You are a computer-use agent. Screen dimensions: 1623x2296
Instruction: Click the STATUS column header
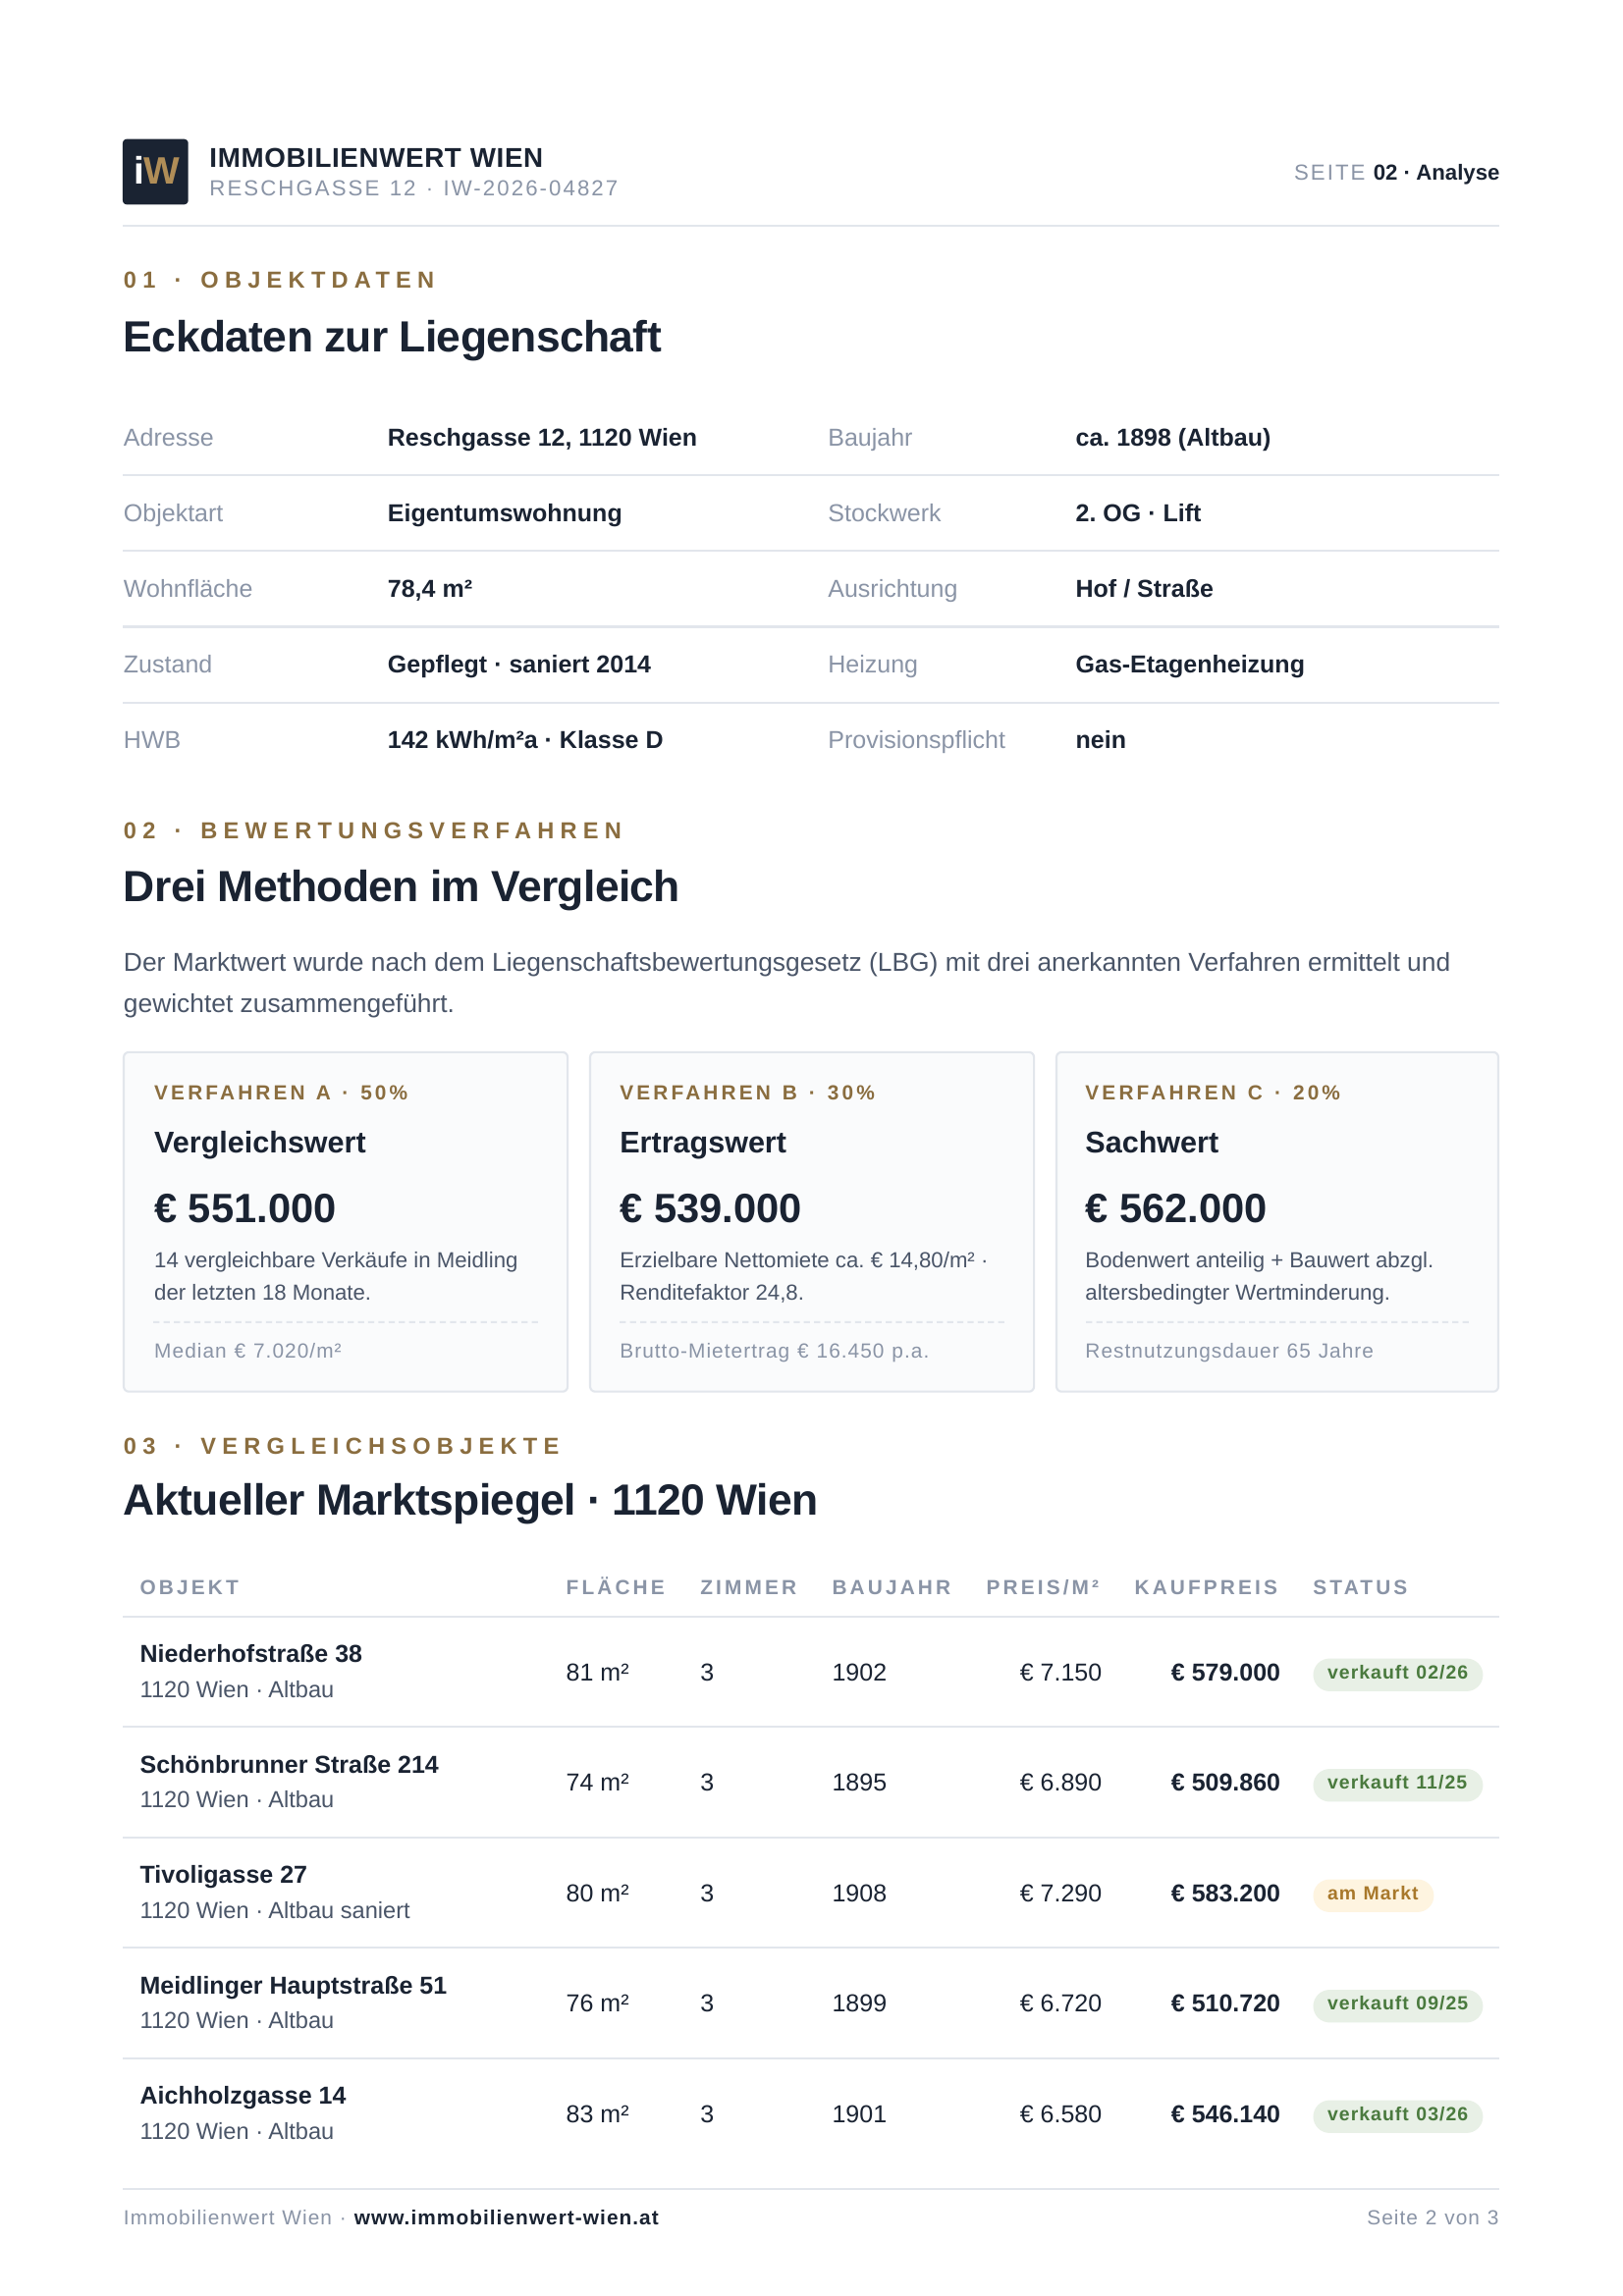[1361, 1588]
